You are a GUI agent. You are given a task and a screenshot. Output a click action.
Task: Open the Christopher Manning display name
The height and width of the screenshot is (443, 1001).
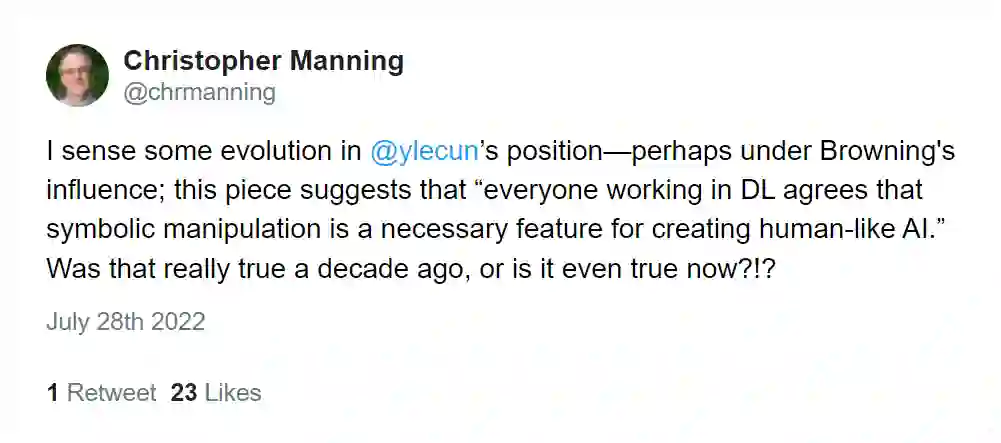click(263, 61)
